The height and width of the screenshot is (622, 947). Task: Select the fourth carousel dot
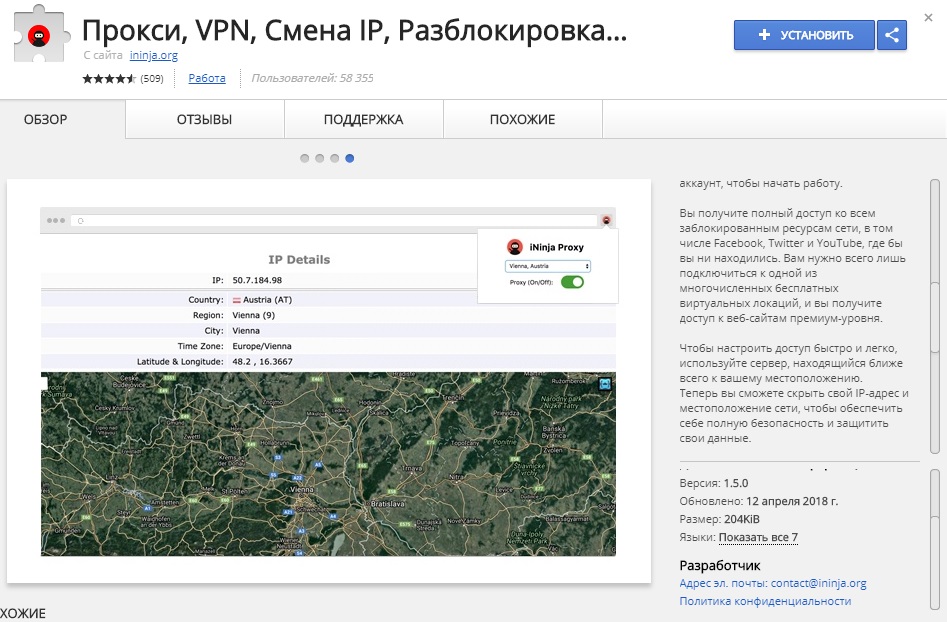click(x=349, y=158)
